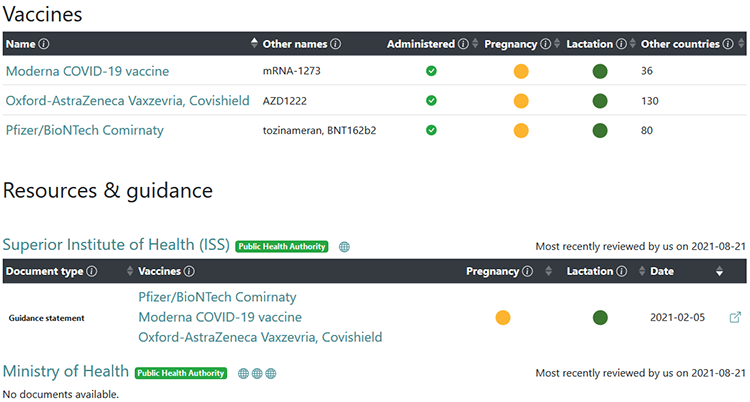Click info icon beside Other countries header

point(727,44)
